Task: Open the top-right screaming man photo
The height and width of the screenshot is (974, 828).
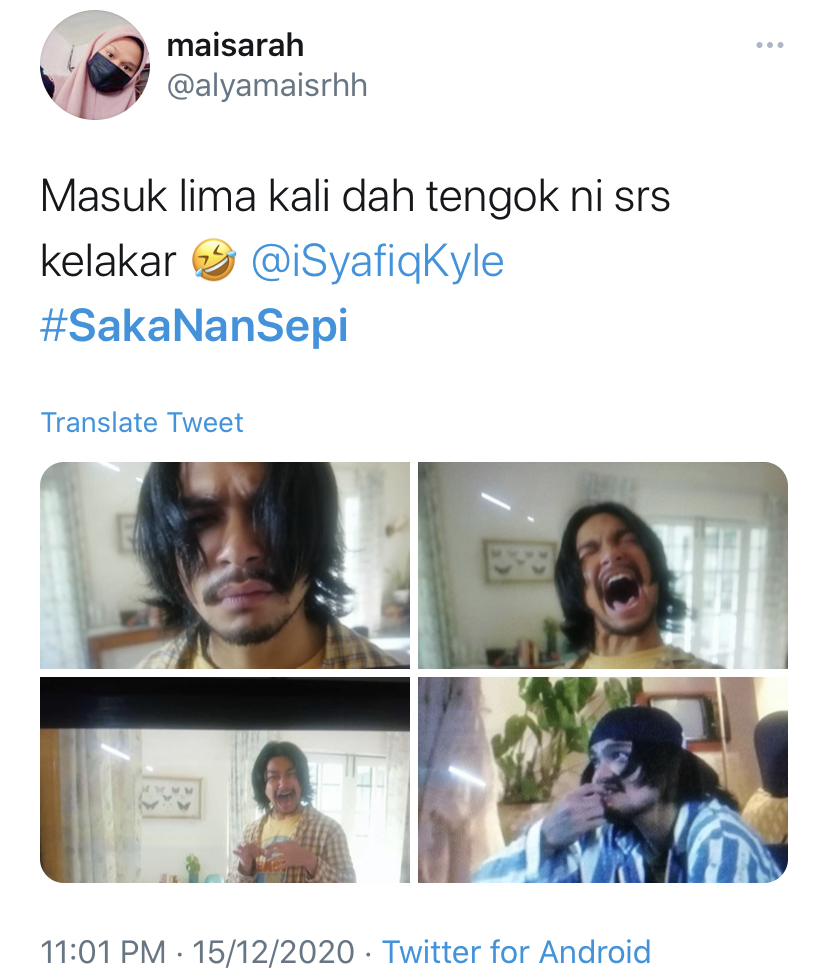Action: pos(603,565)
